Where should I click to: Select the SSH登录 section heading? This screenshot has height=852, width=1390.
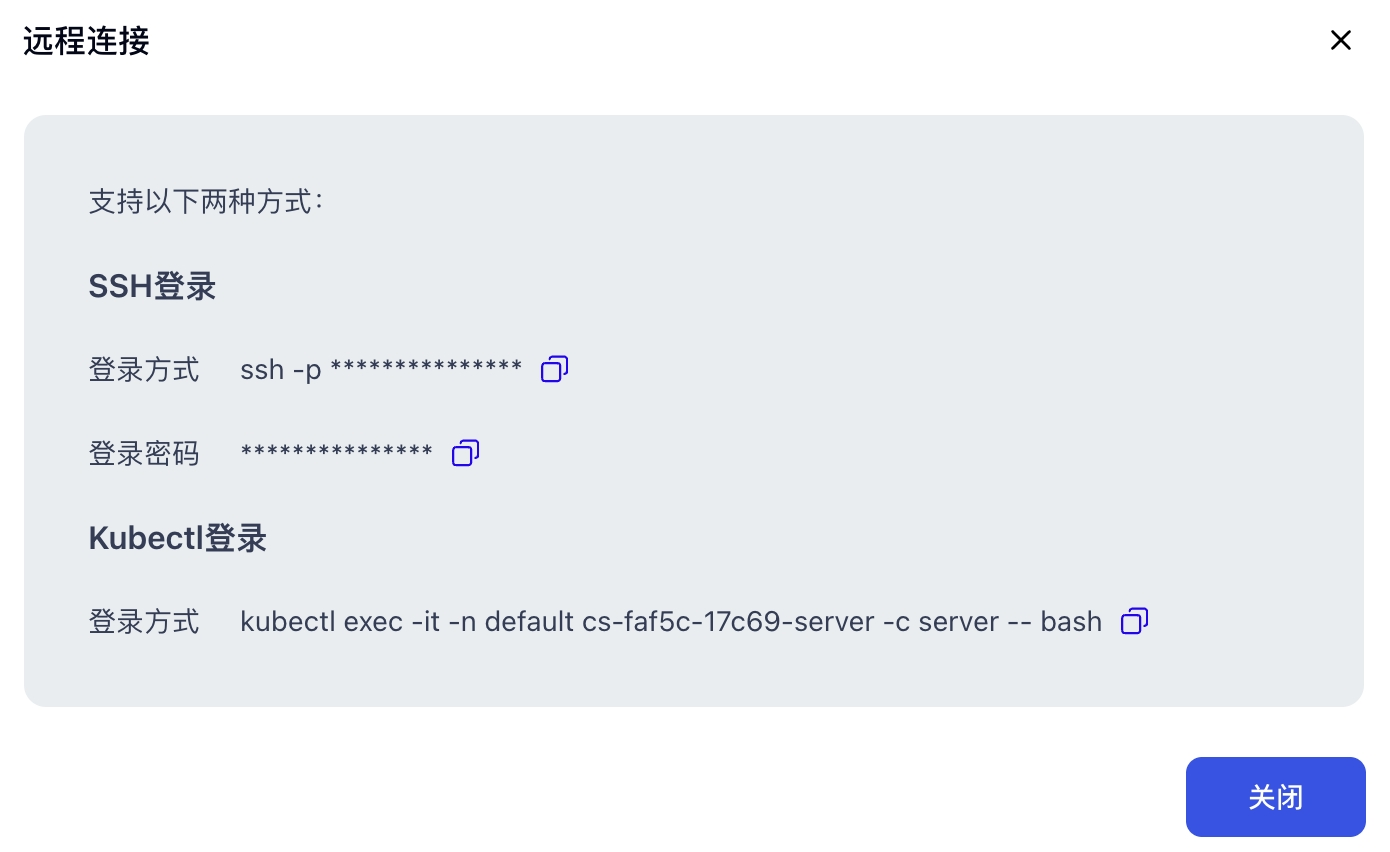coord(152,287)
